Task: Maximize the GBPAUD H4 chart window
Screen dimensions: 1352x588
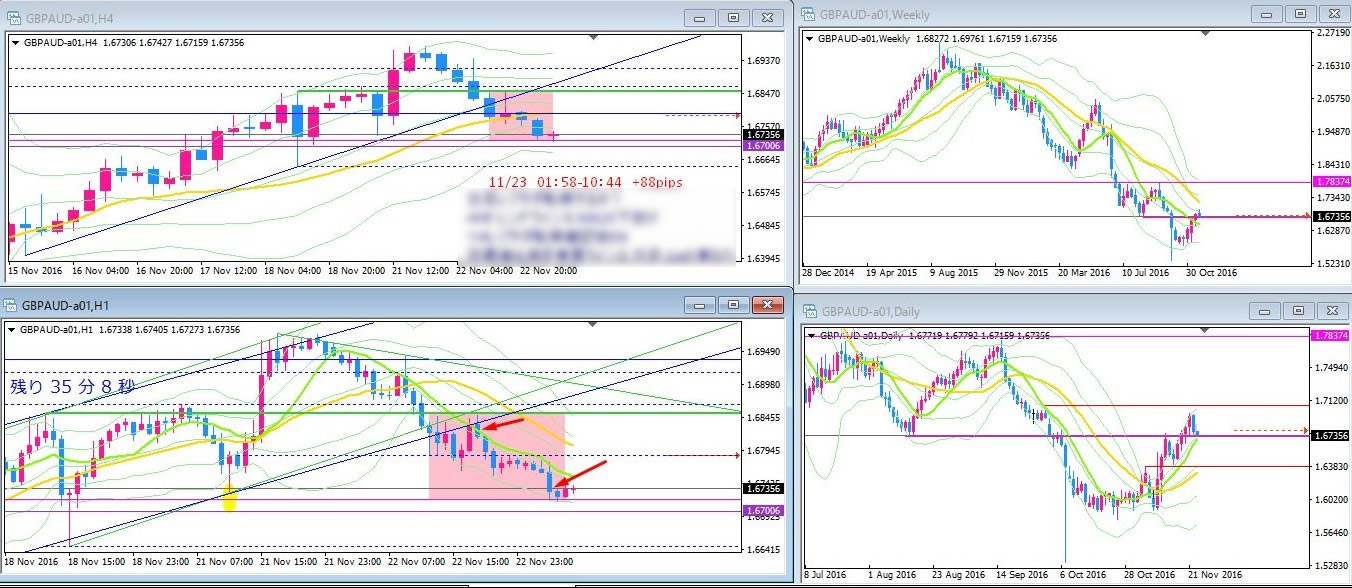Action: coord(733,17)
